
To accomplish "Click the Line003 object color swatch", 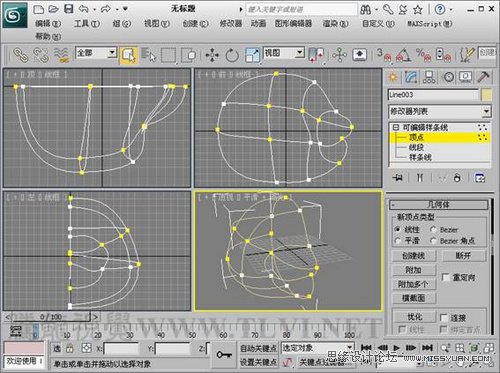I will (487, 95).
